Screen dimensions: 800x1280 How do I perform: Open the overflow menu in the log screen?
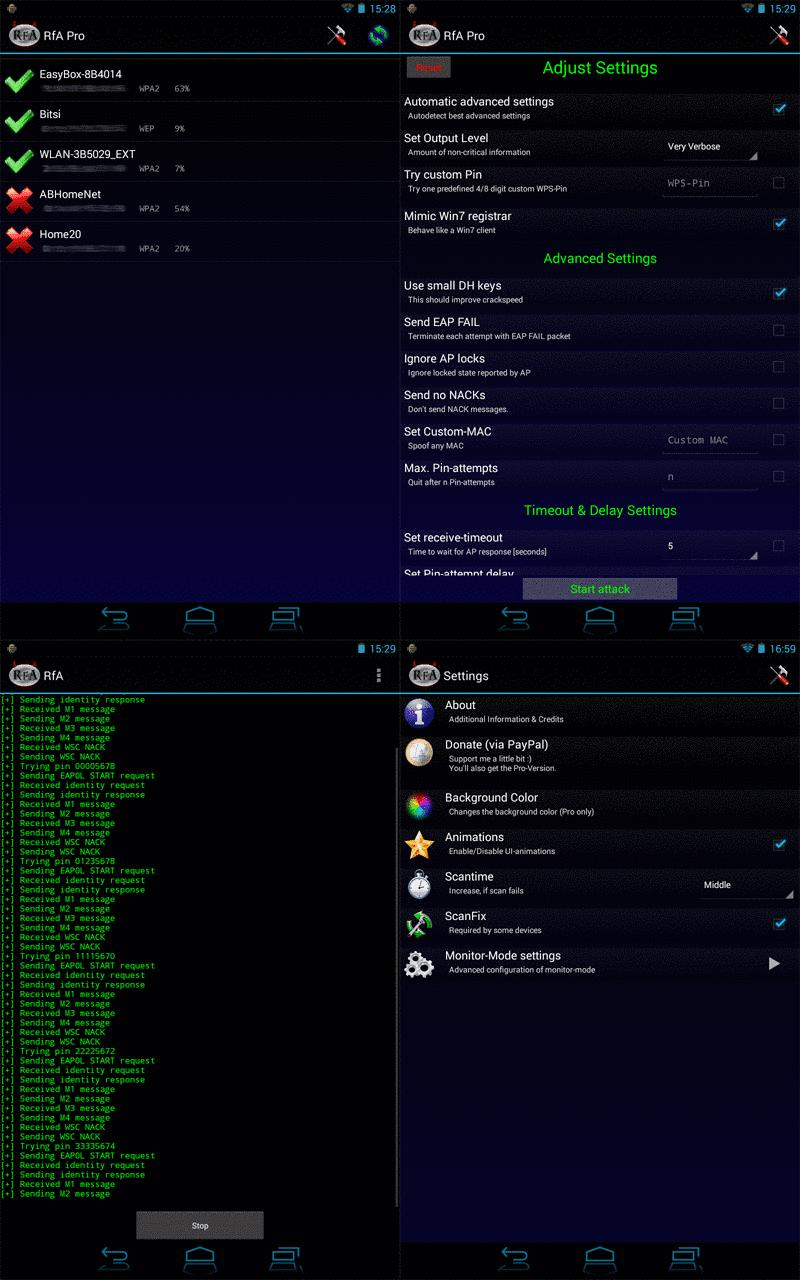click(x=378, y=675)
